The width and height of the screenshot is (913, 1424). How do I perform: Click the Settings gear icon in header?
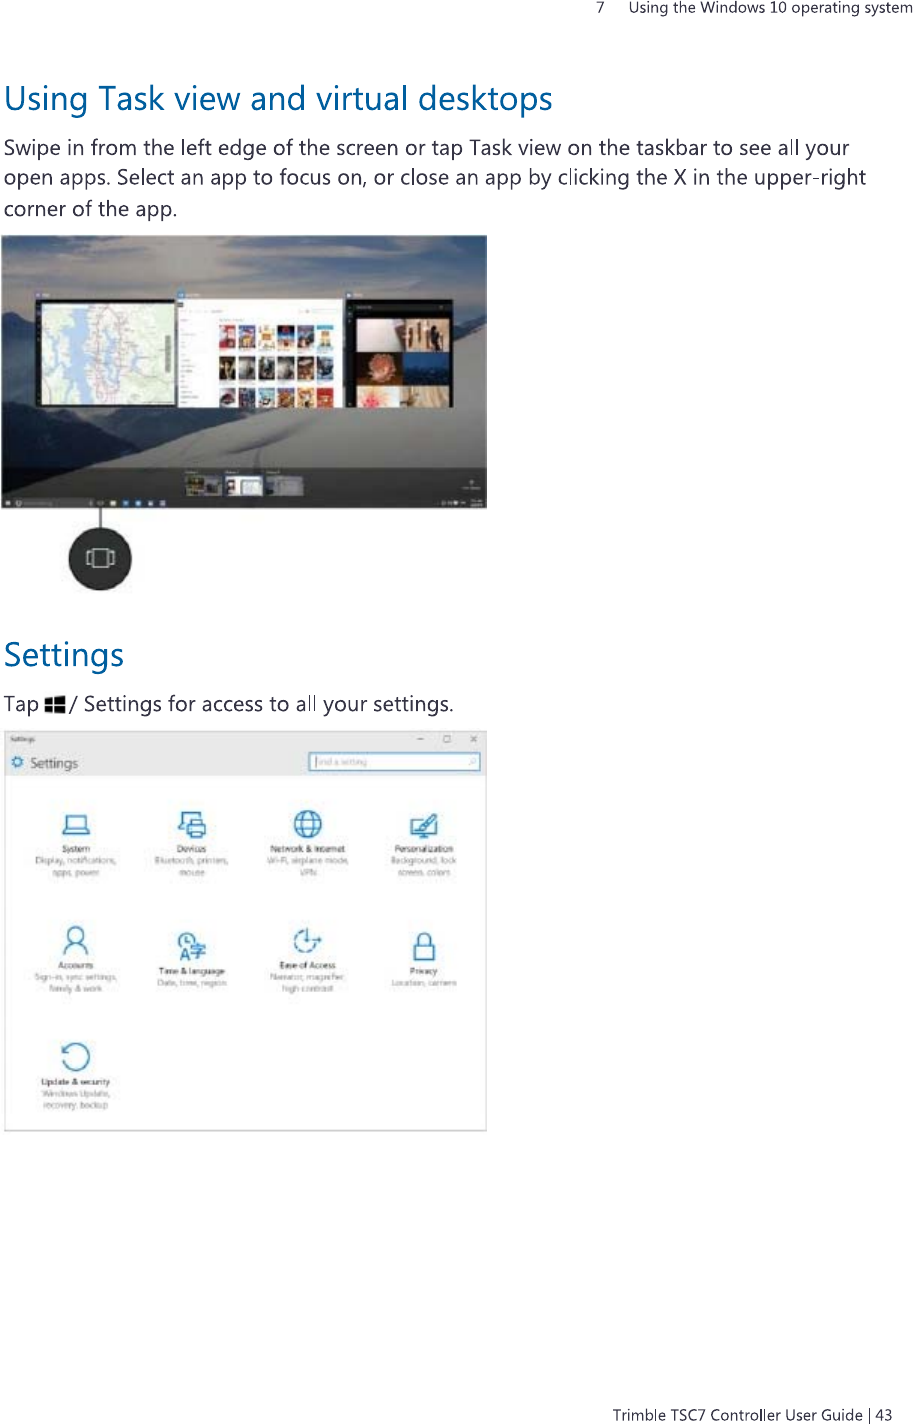17,762
